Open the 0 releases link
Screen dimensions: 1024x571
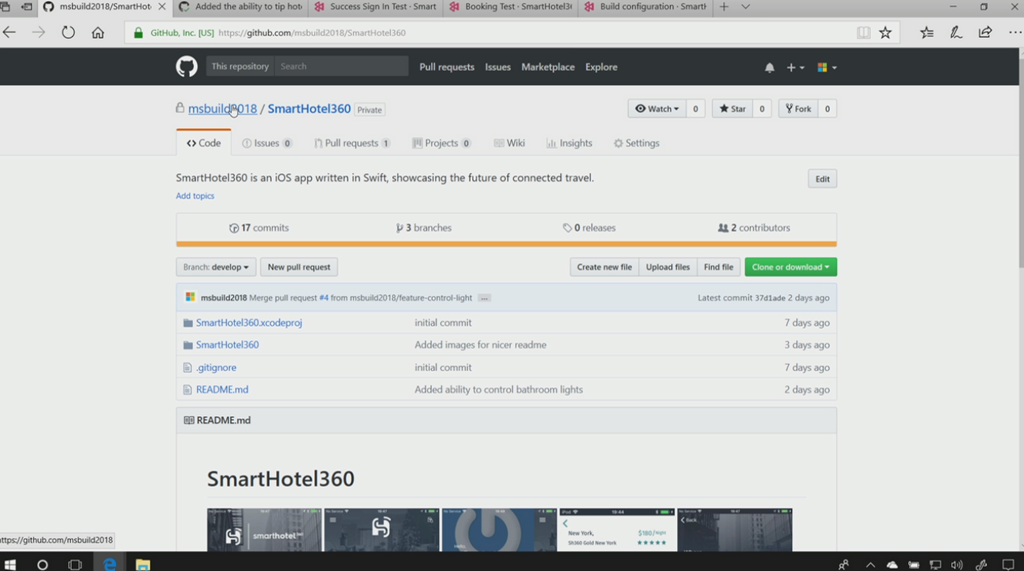point(589,228)
